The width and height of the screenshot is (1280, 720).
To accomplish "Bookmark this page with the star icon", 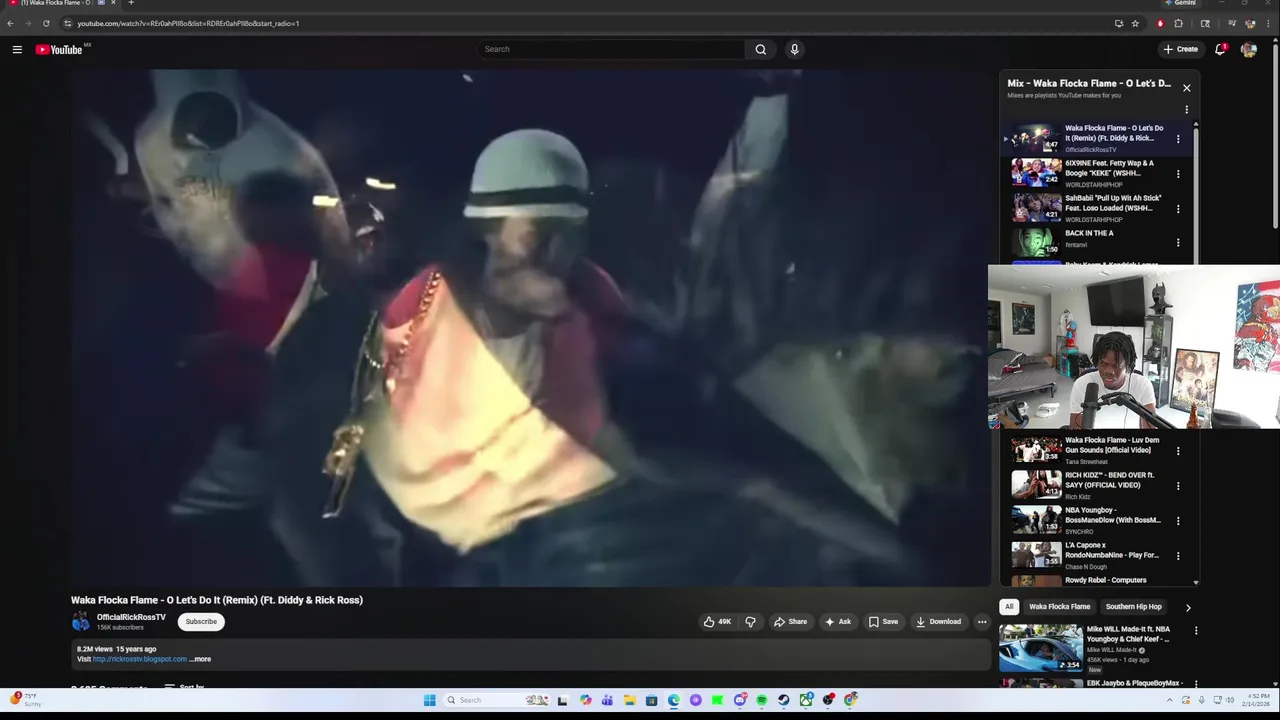I will [1135, 23].
